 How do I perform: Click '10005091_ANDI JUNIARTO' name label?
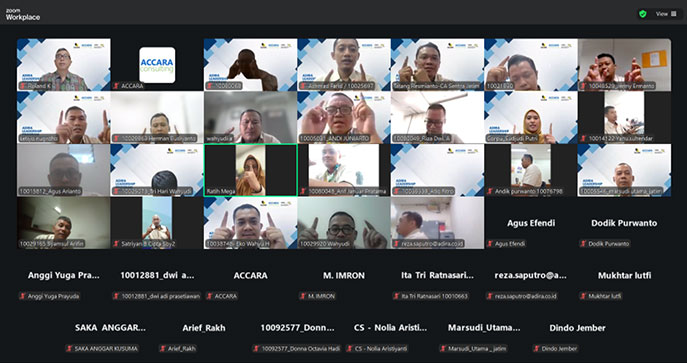coord(335,138)
